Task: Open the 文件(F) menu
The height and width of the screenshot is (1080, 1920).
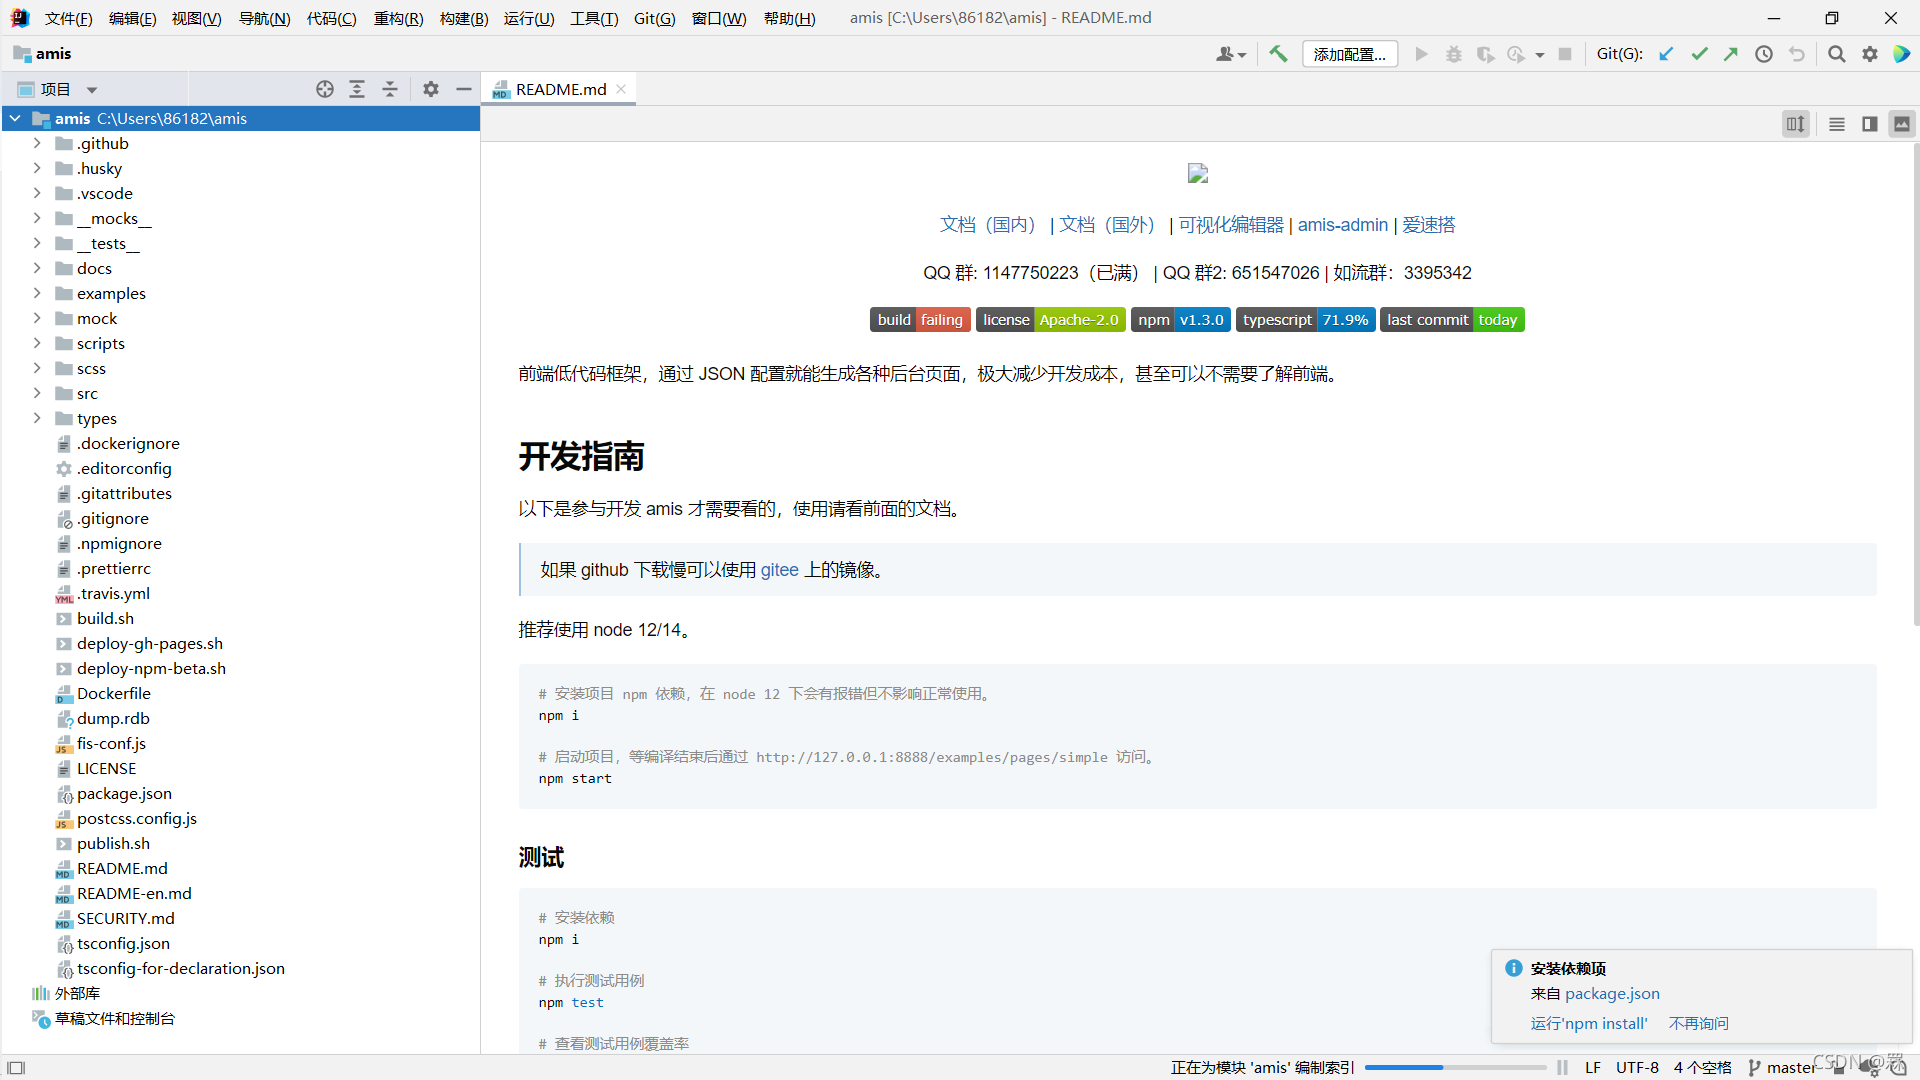Action: [68, 18]
